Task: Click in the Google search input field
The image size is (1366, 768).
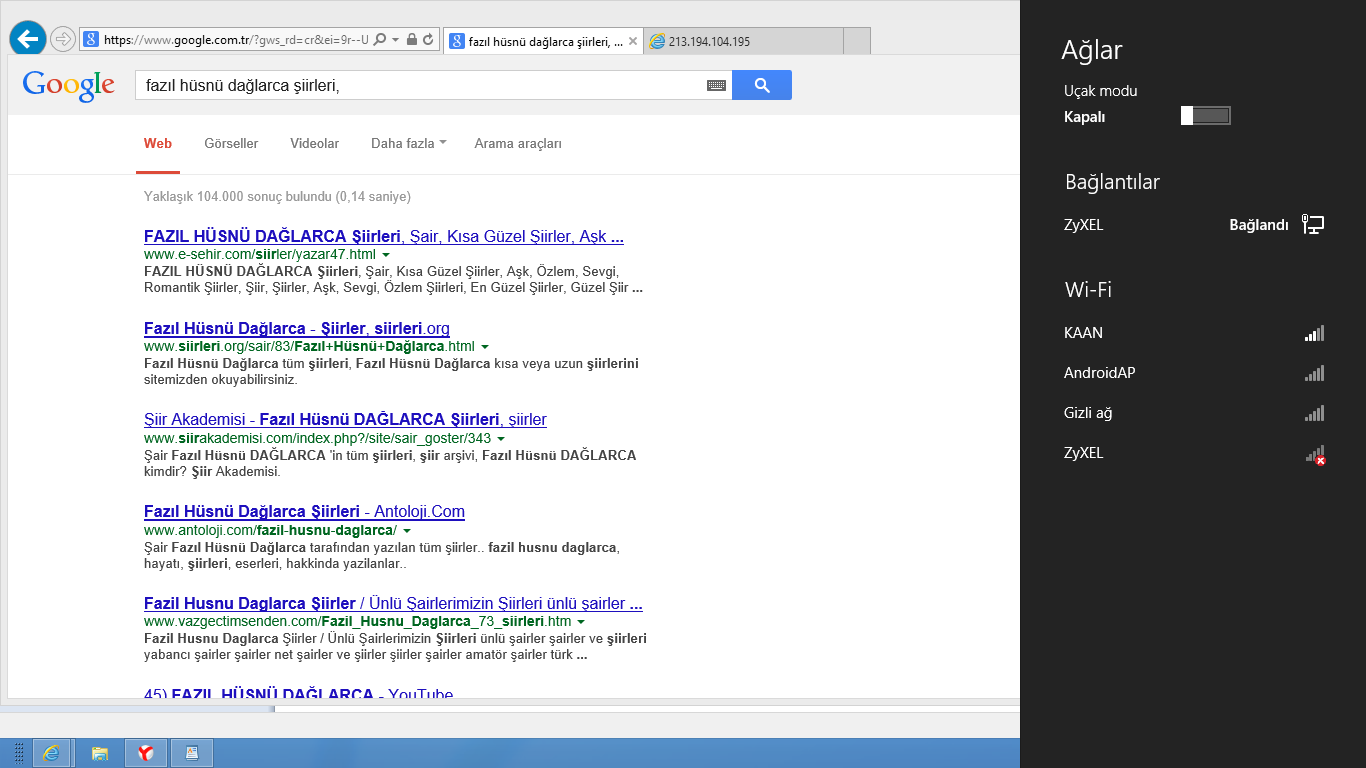Action: tap(420, 85)
